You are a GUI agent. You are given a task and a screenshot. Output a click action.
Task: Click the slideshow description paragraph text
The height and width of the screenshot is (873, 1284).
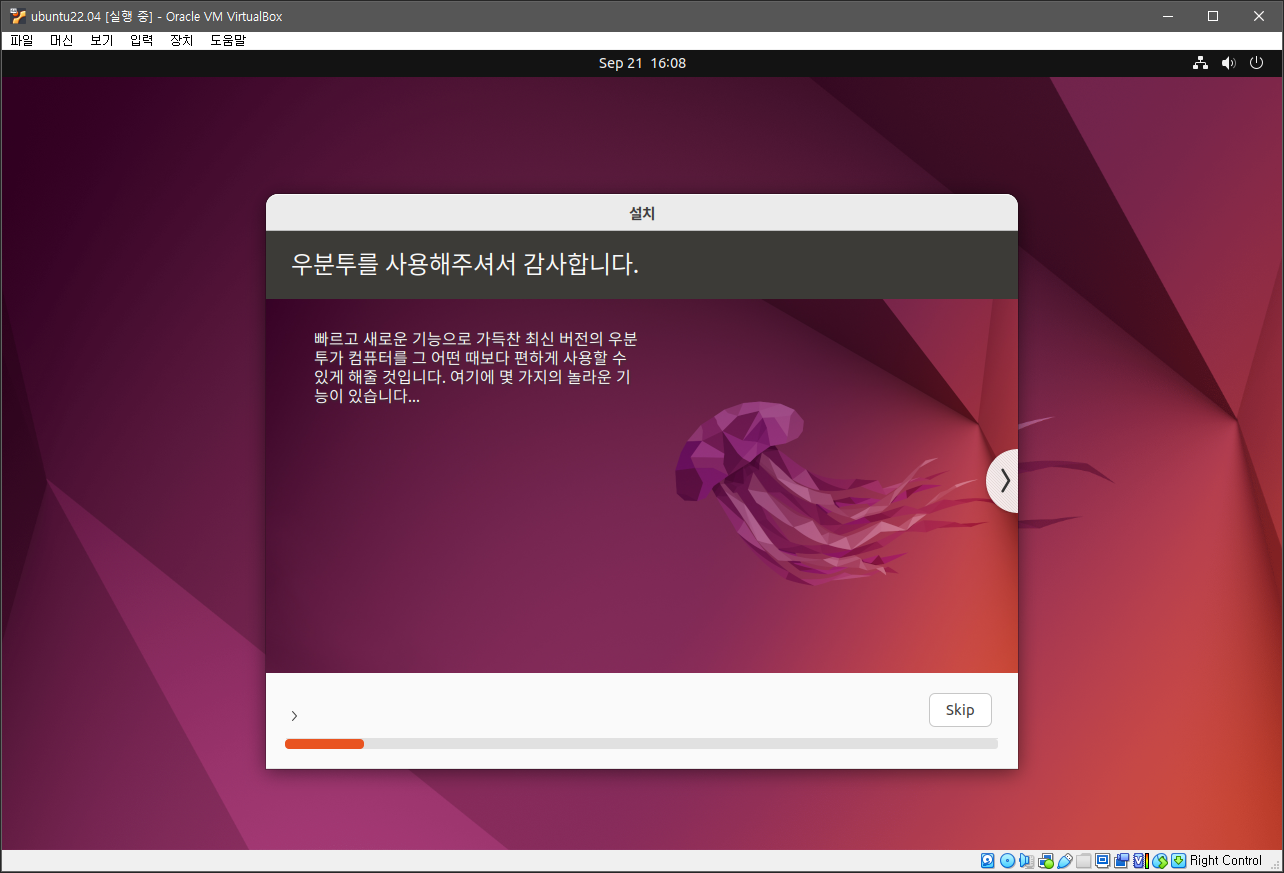point(475,367)
